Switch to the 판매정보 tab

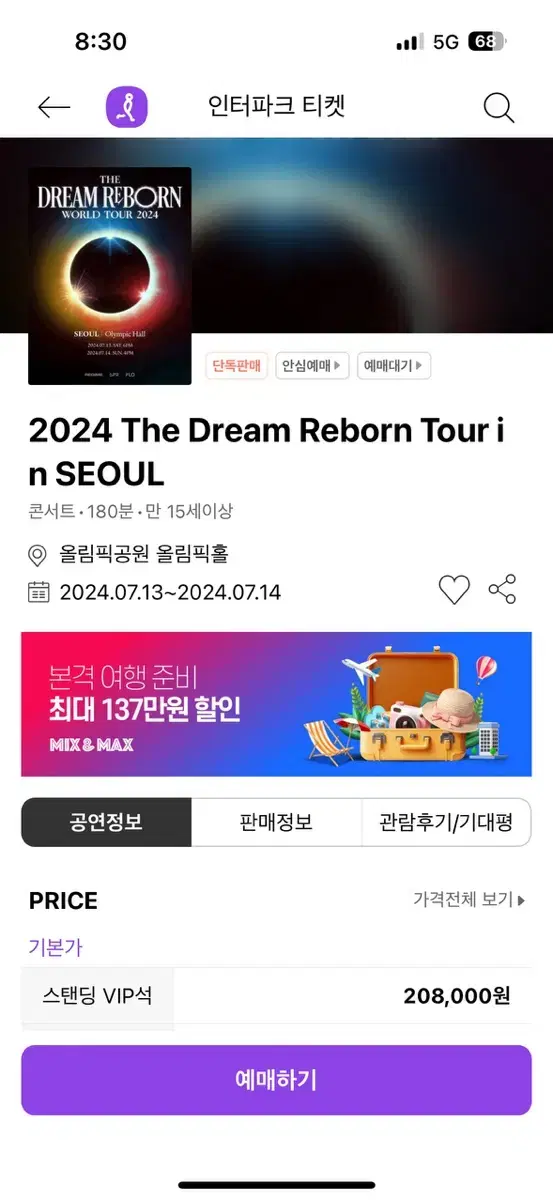pyautogui.click(x=276, y=822)
